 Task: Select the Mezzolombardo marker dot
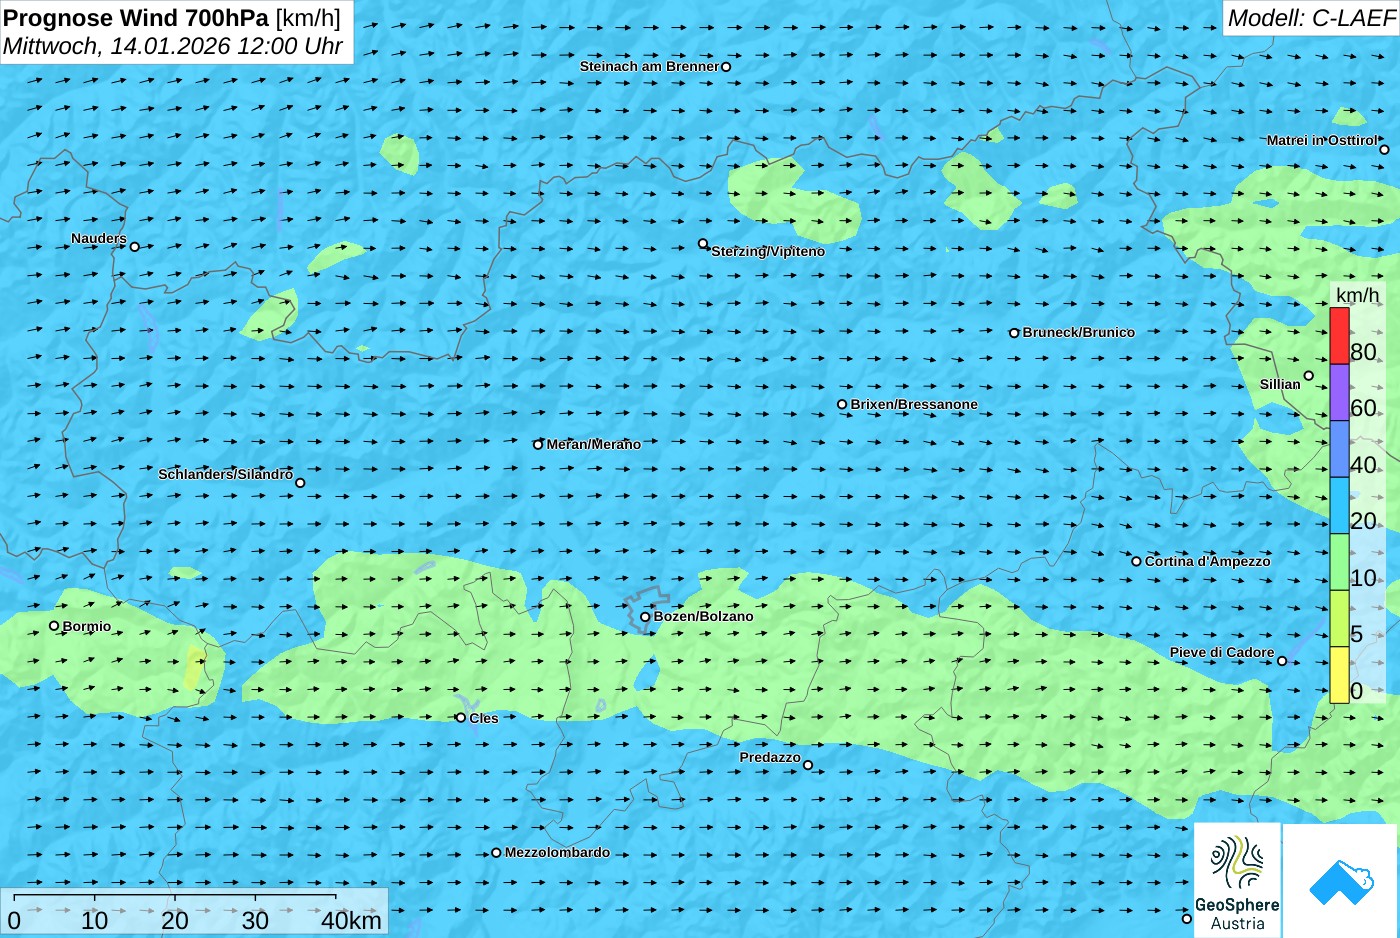pos(496,853)
